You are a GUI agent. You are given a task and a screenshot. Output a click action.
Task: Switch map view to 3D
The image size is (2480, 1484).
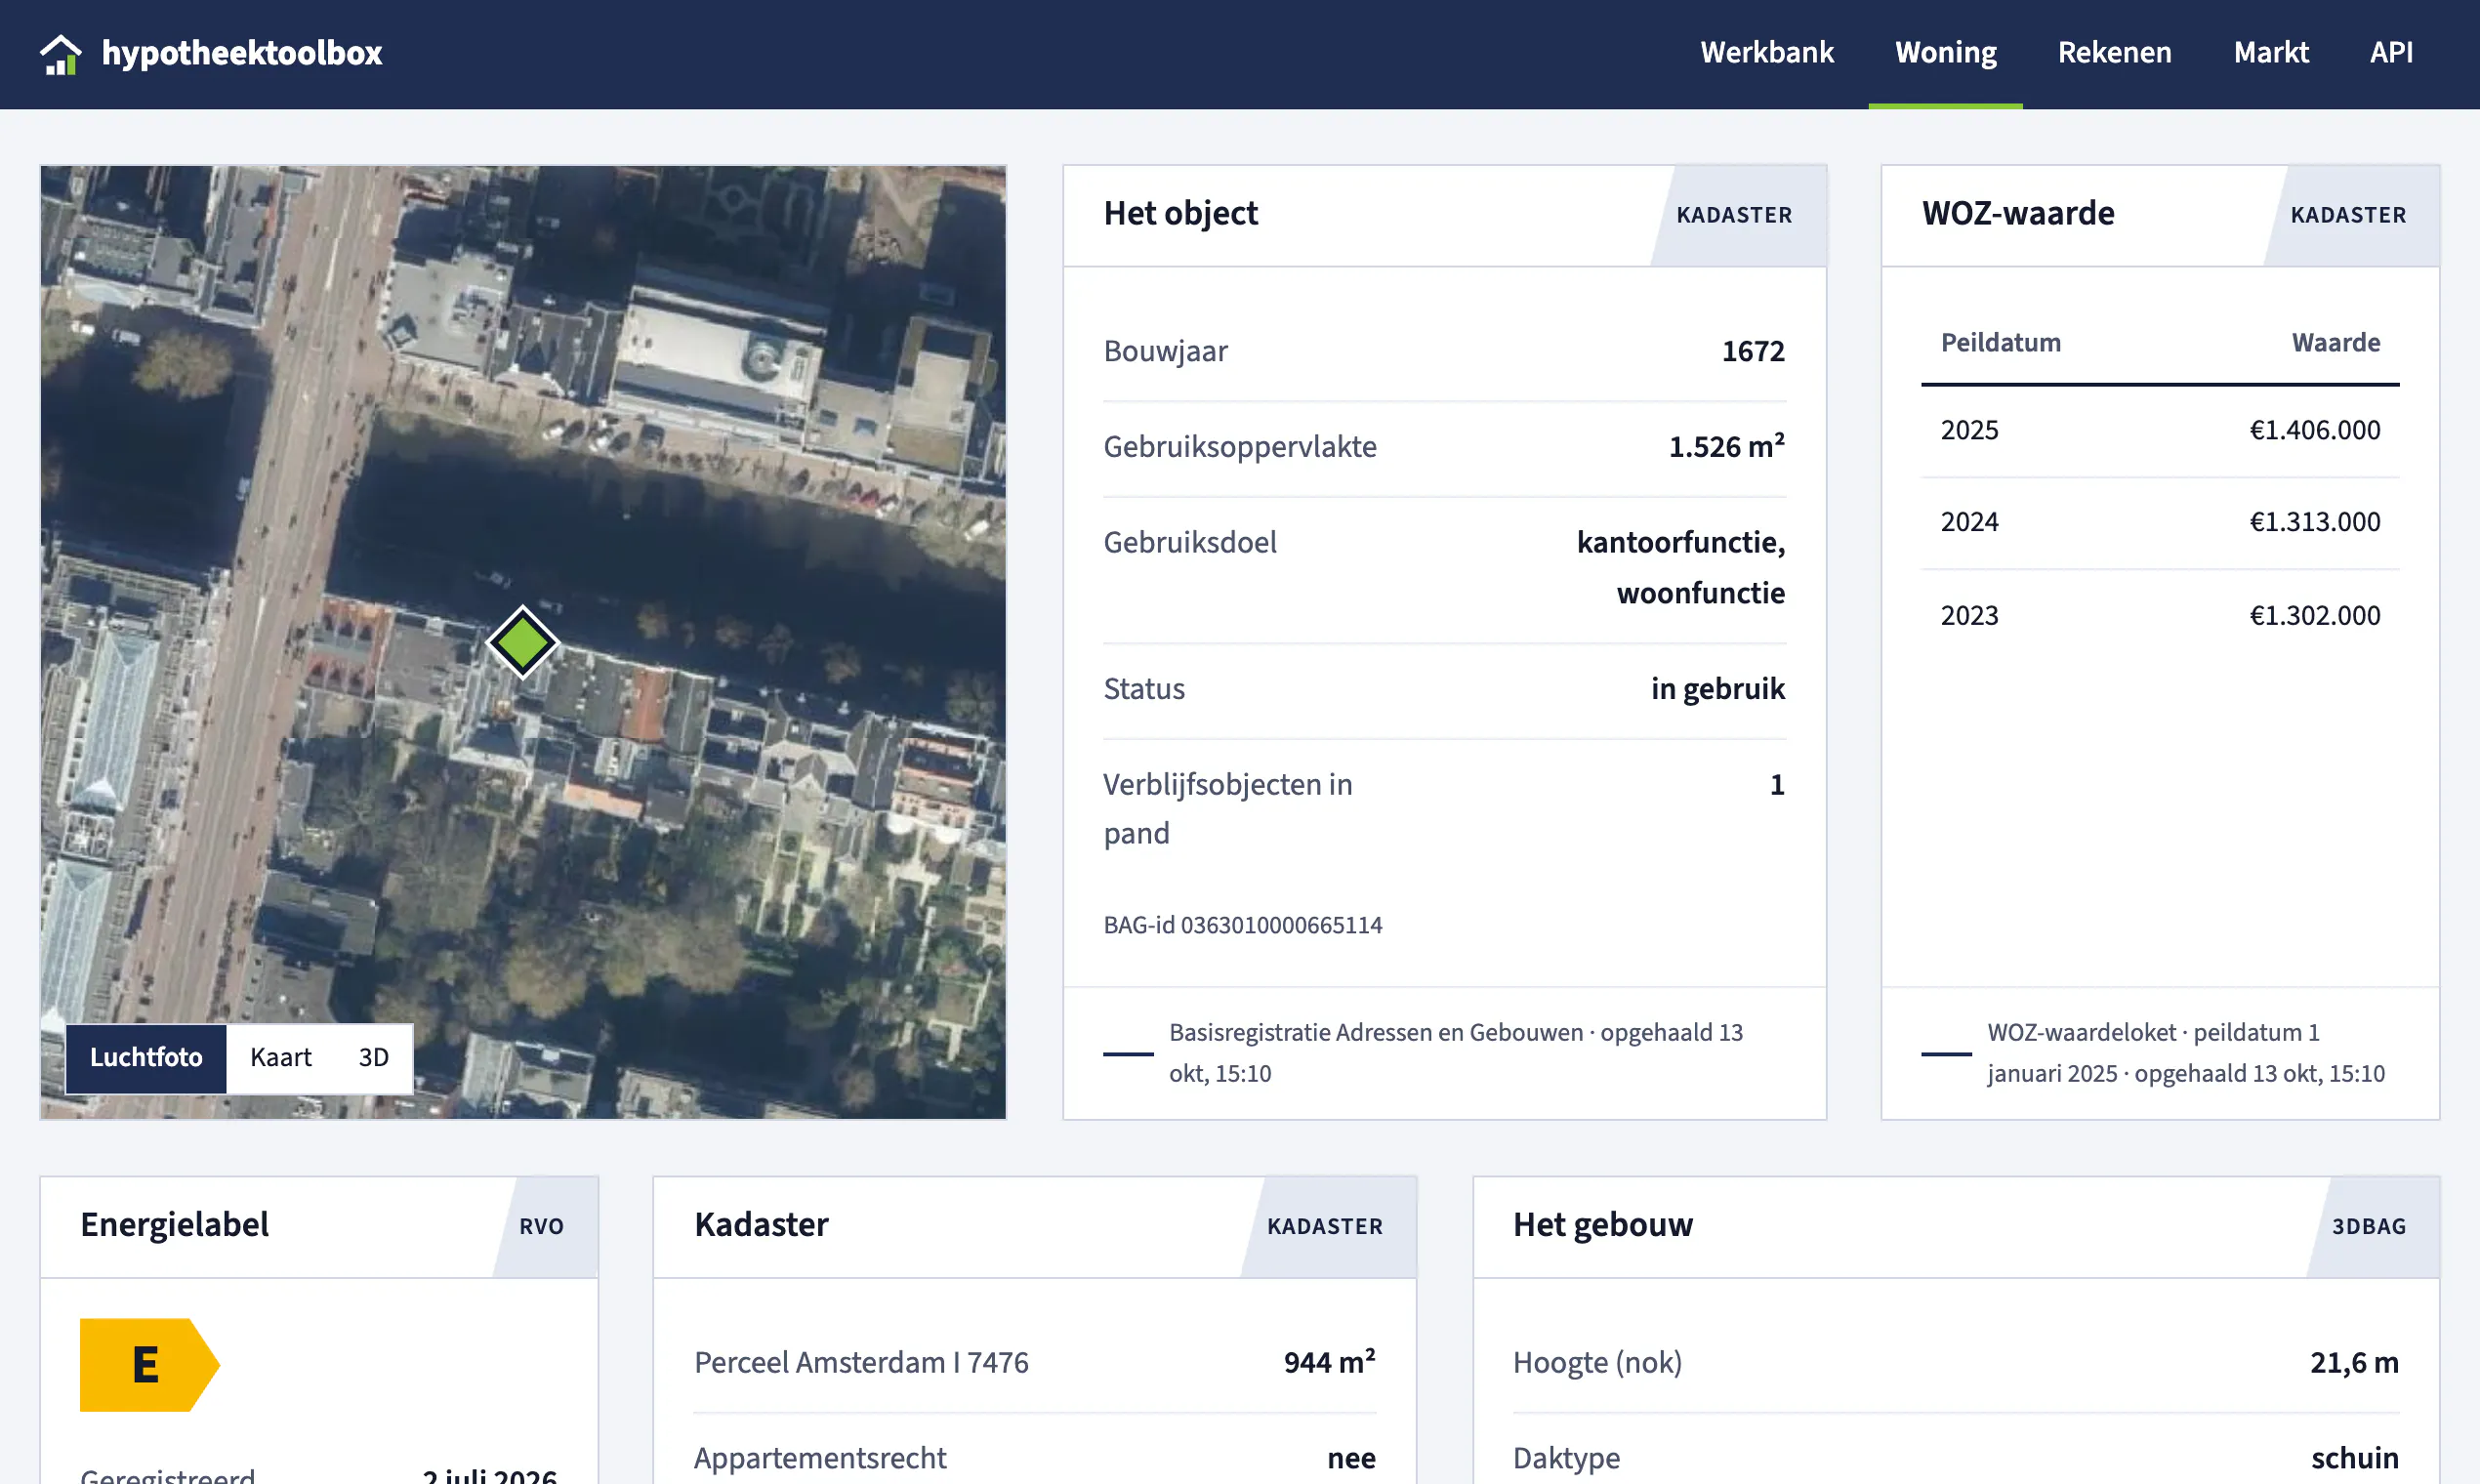(374, 1057)
